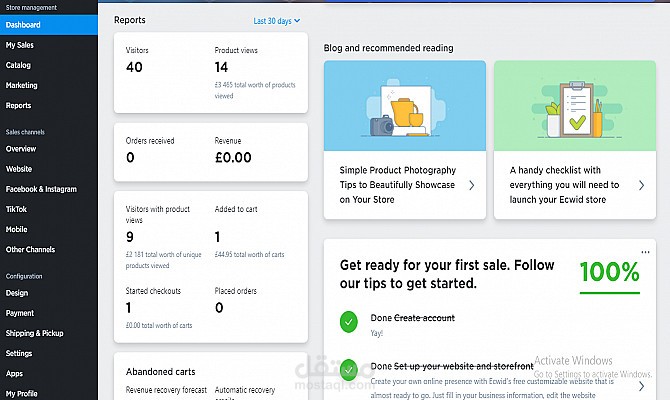Select Marketing from the sidebar
Viewport: 670px width, 400px height.
tap(21, 85)
